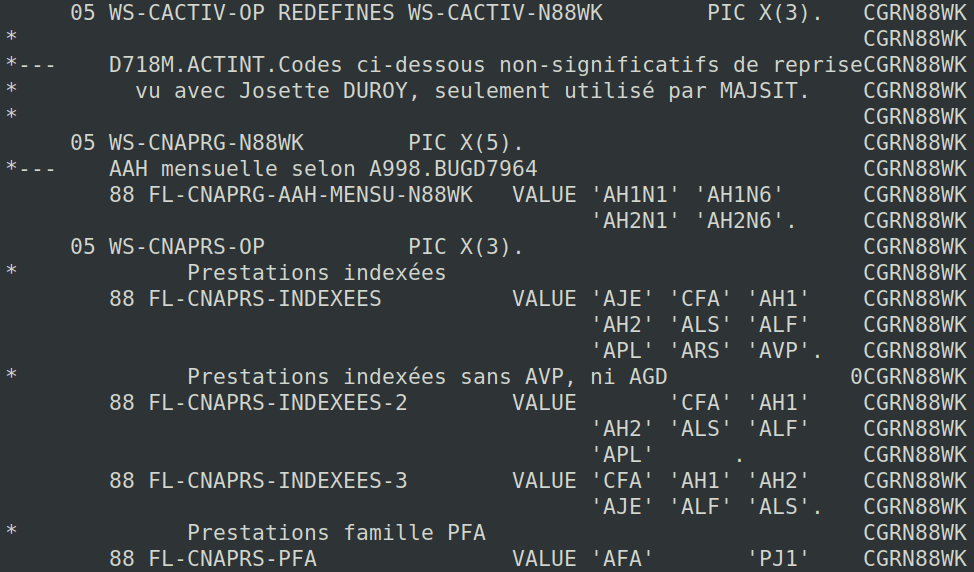
Task: Click the WS-CACTIV-OP data name
Action: 187,14
